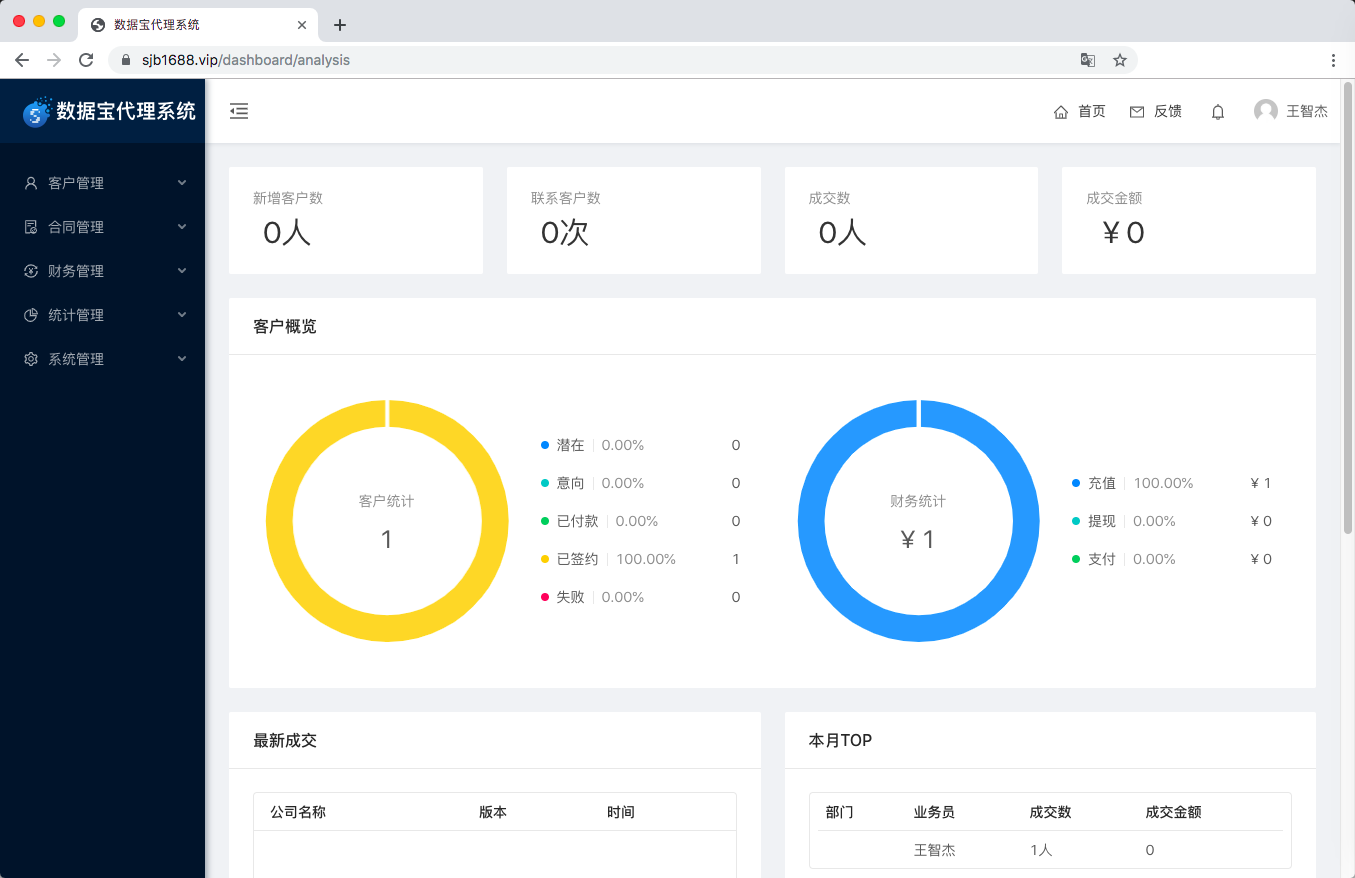
Task: Expand the 系统管理 menu chevron
Action: coord(182,359)
